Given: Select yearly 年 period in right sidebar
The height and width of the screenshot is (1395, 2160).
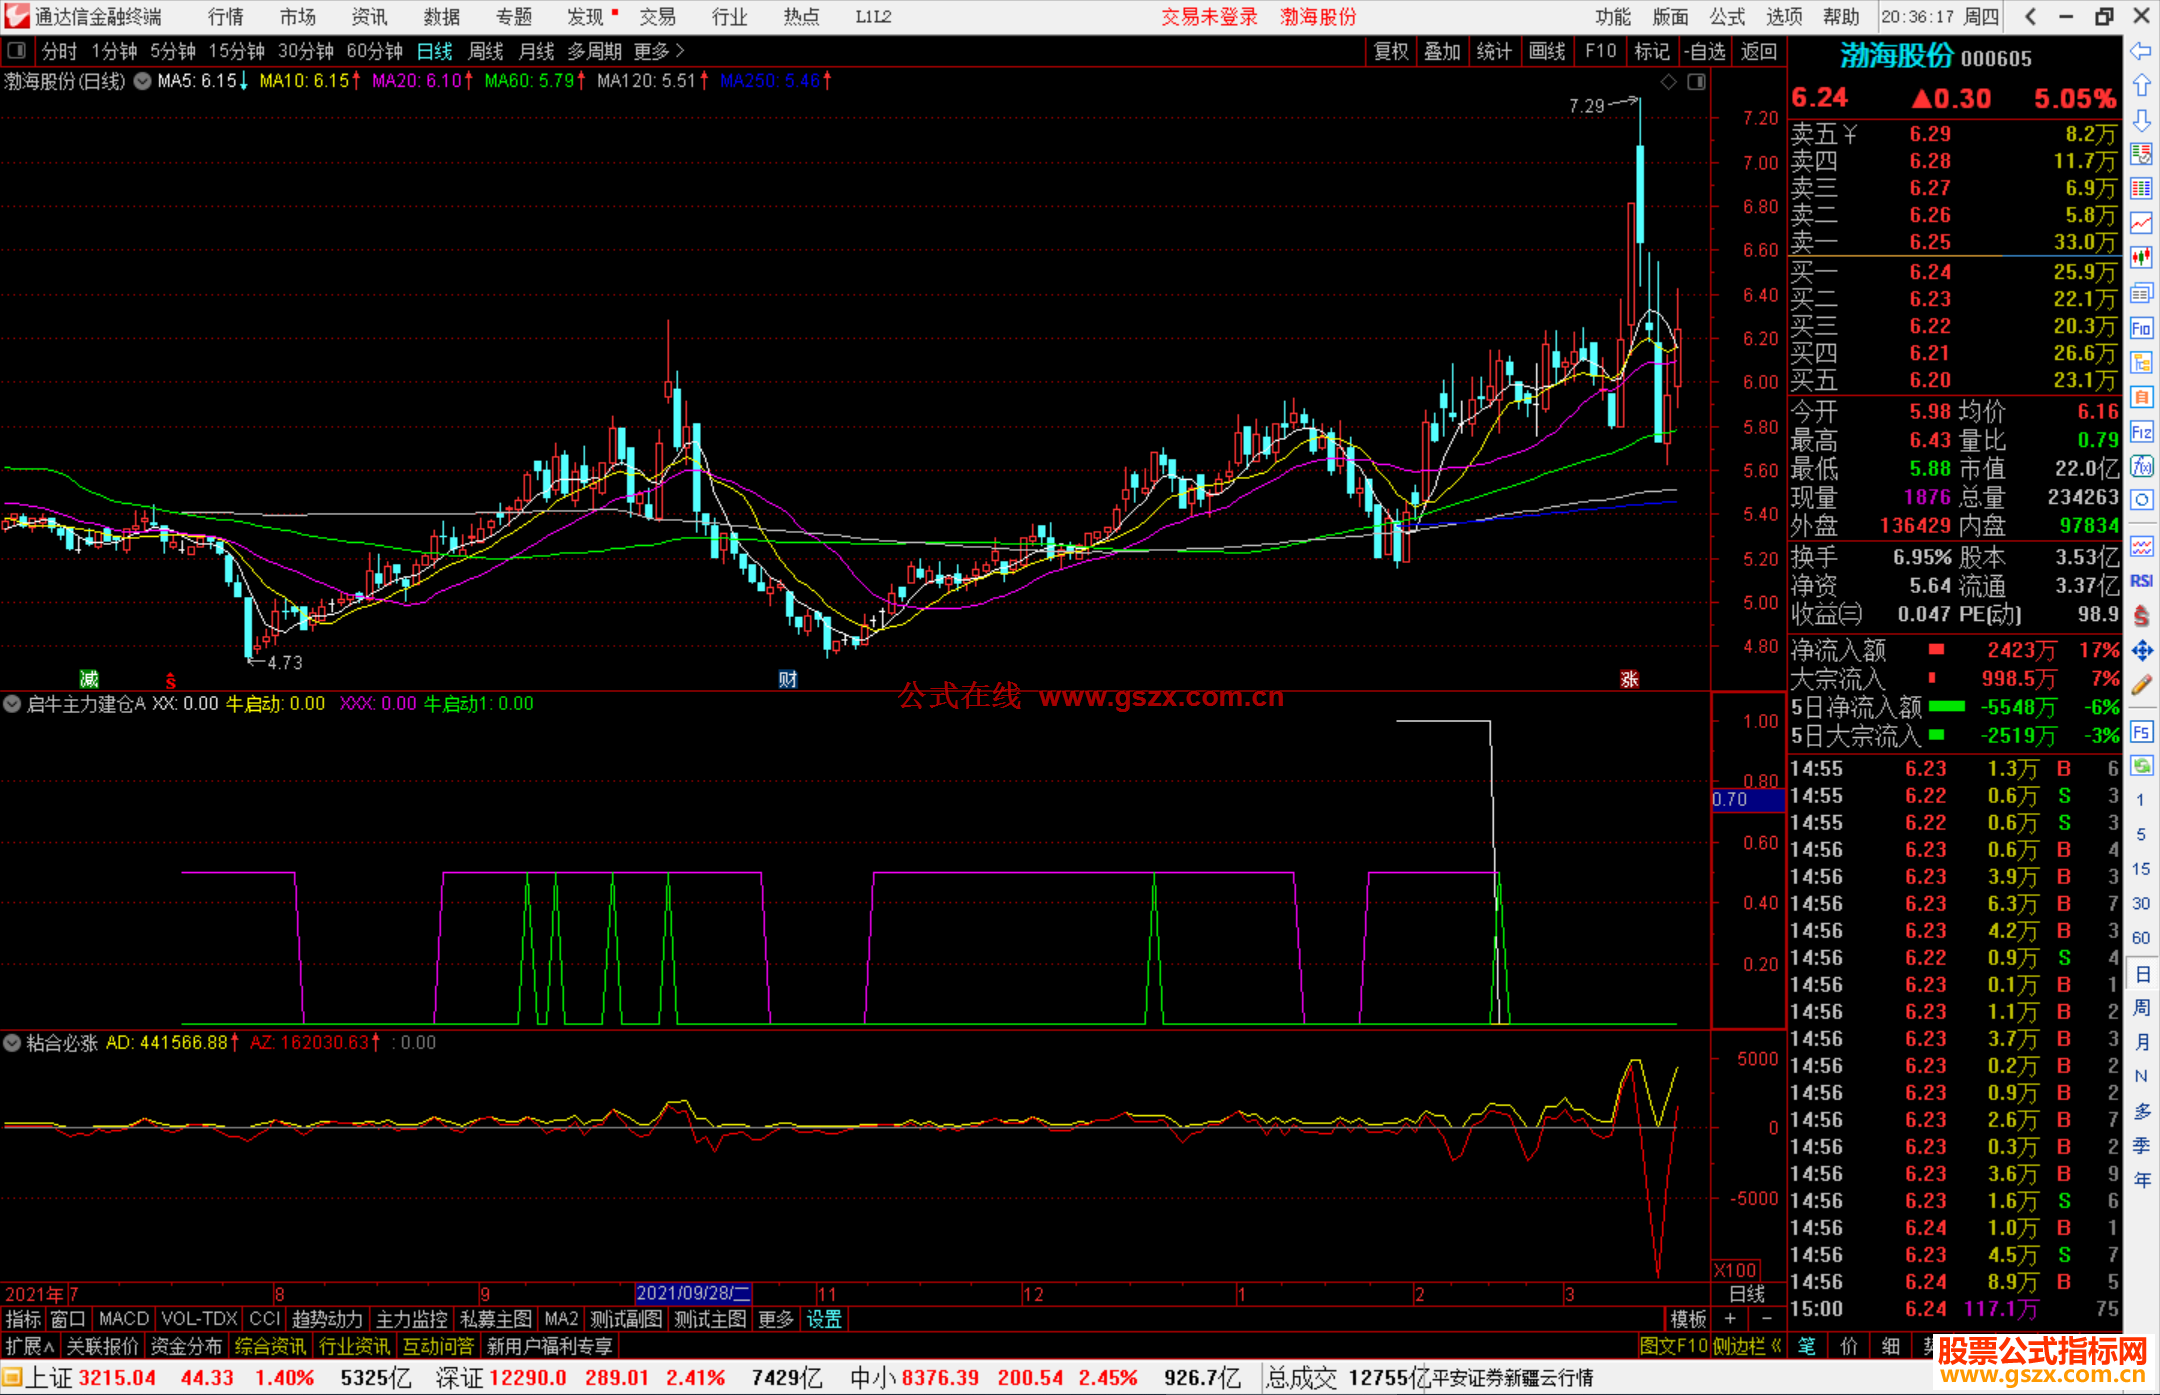Looking at the screenshot, I should click(x=2141, y=1180).
